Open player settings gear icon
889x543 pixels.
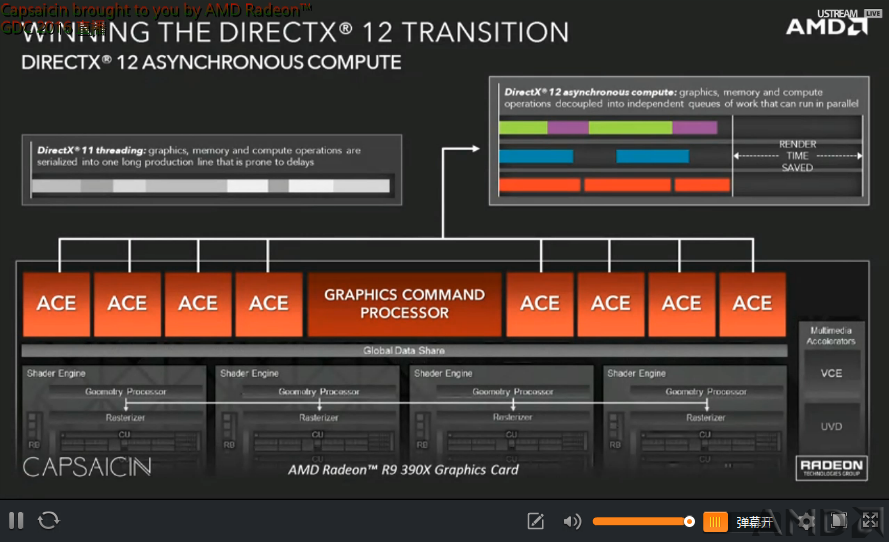coord(806,521)
